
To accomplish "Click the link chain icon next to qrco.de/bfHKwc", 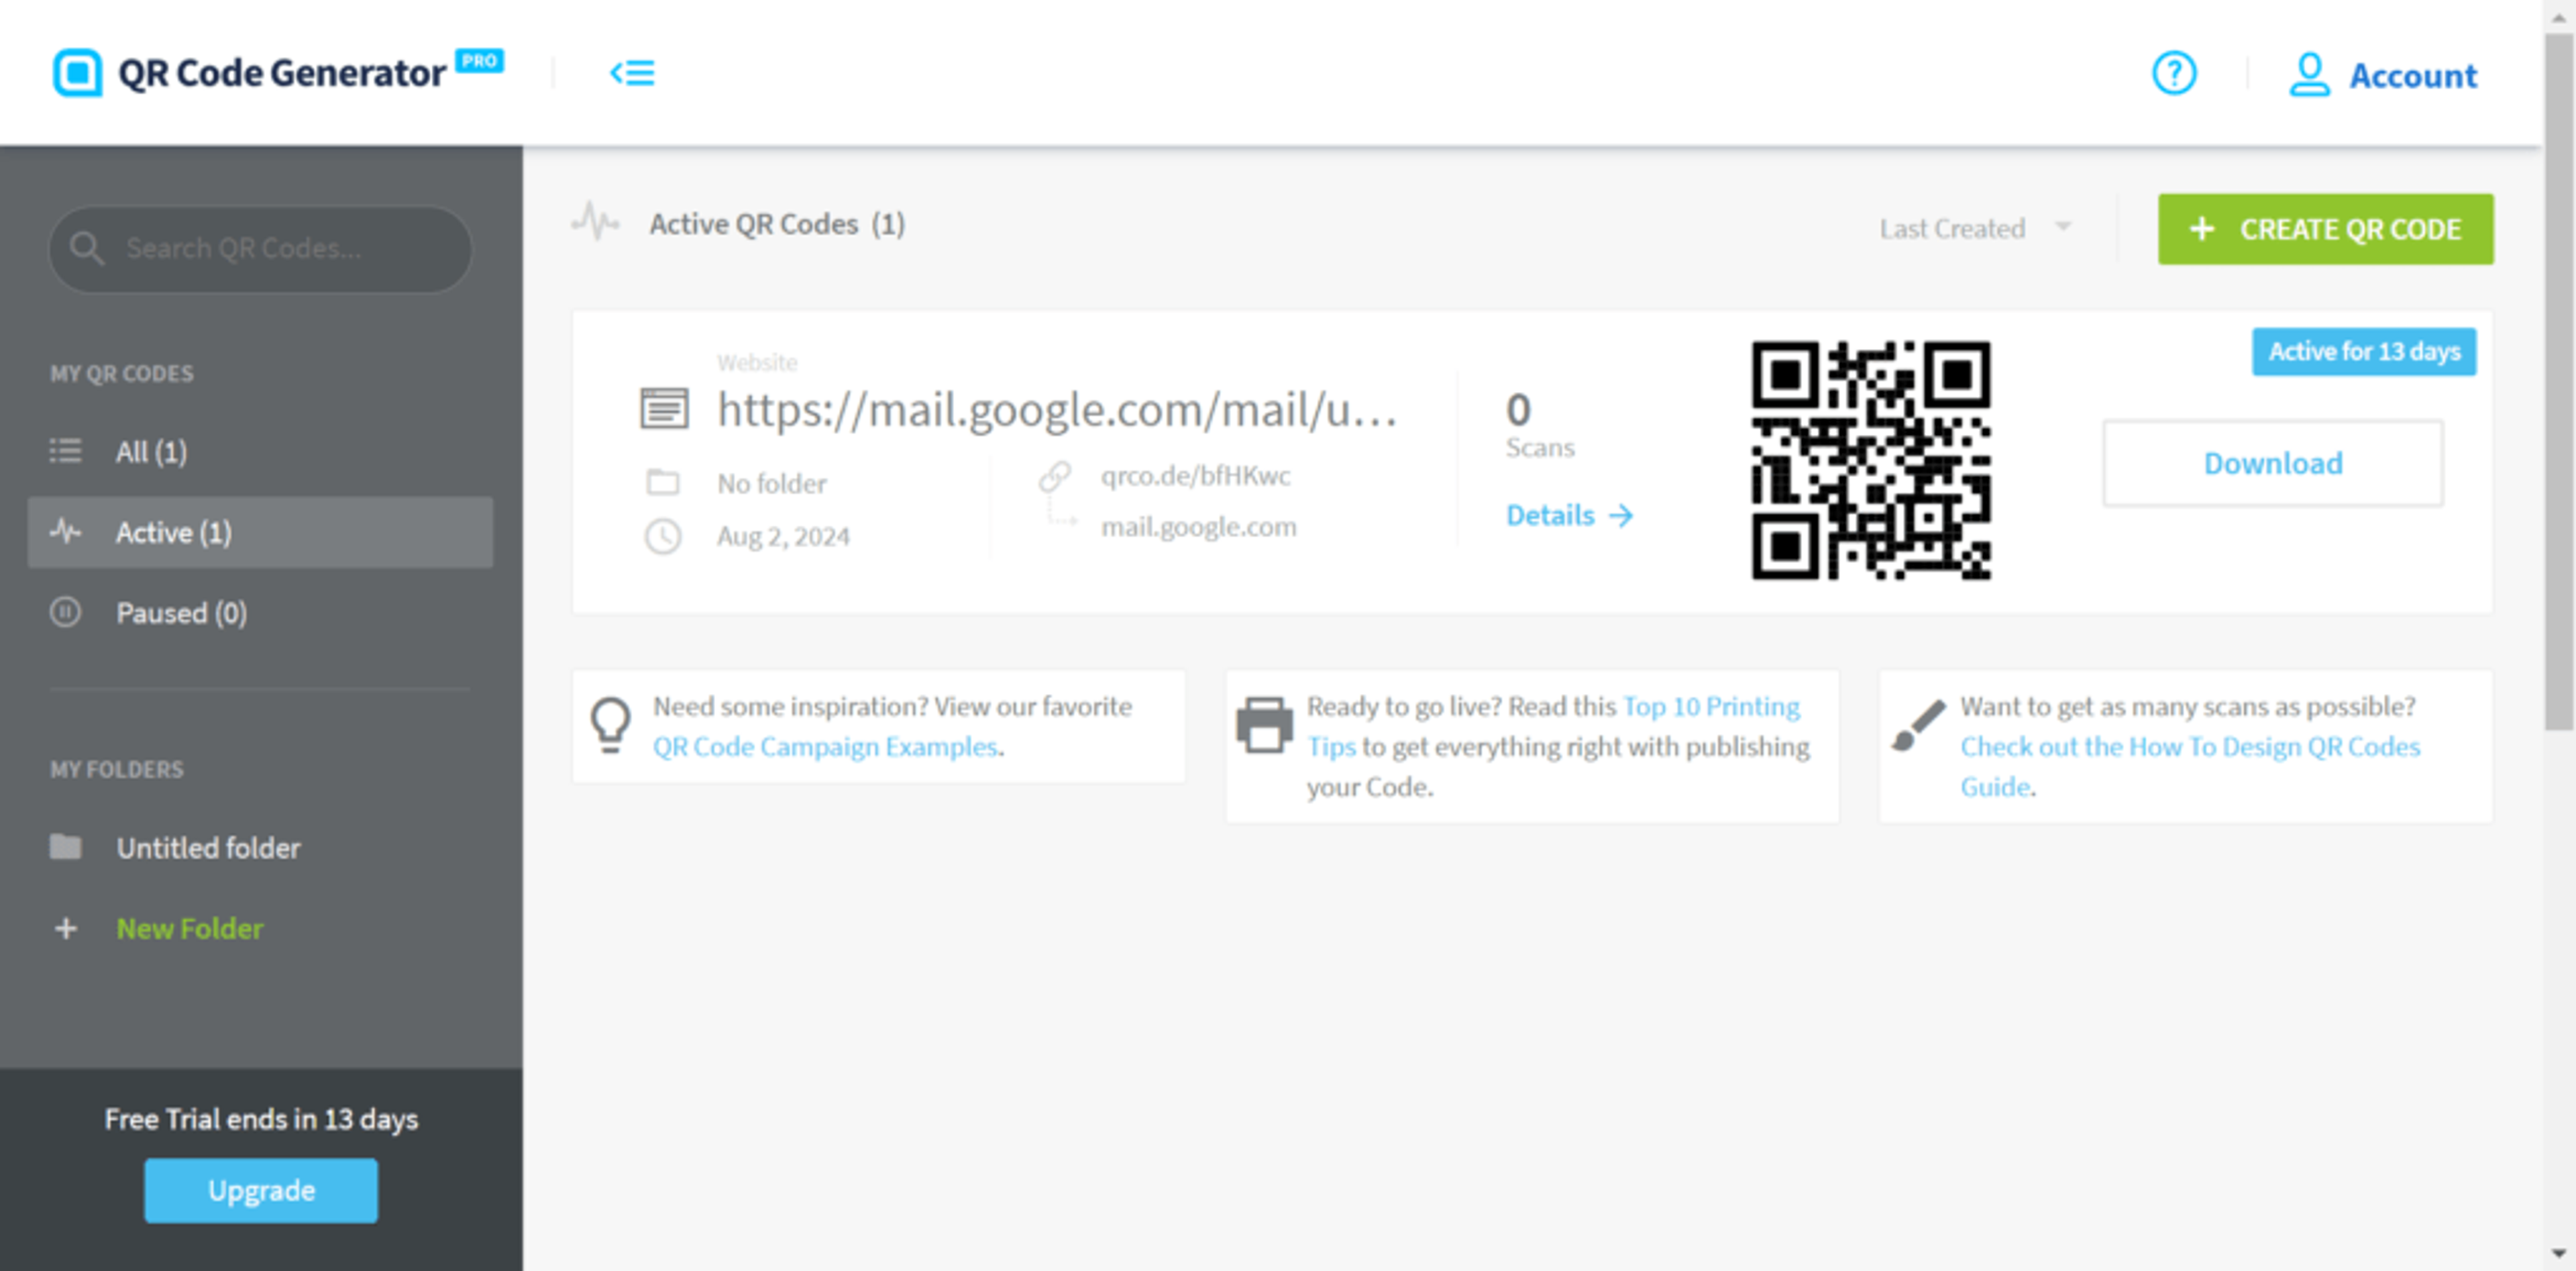I will point(1054,477).
